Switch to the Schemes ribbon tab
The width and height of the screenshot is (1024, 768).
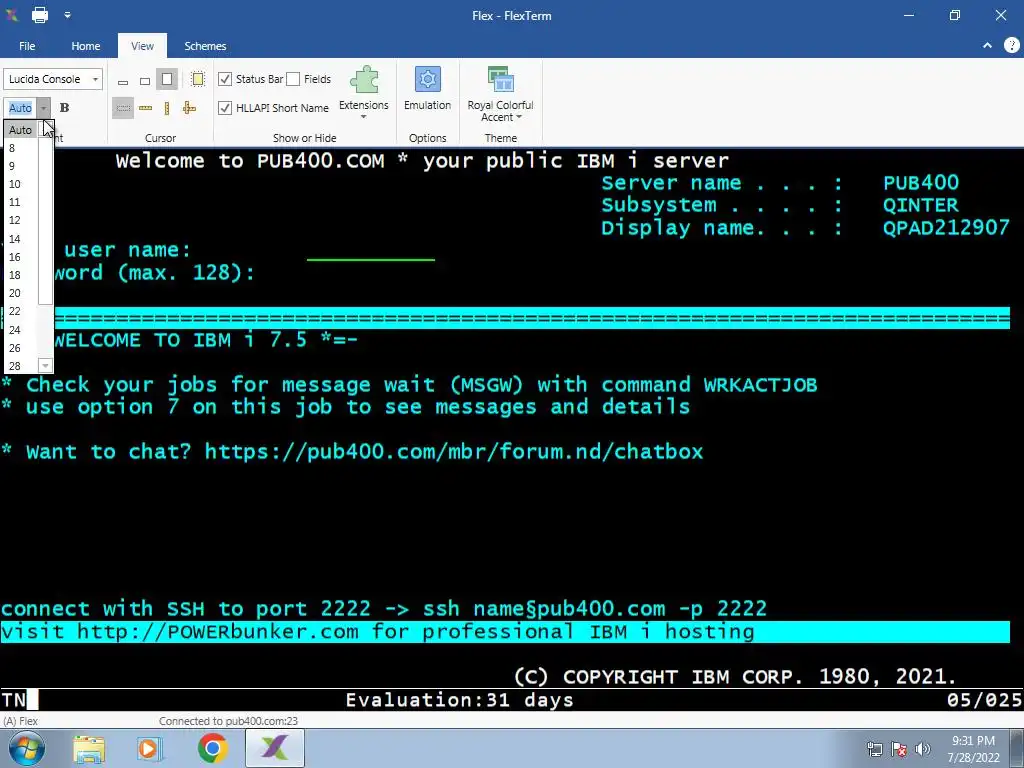205,46
